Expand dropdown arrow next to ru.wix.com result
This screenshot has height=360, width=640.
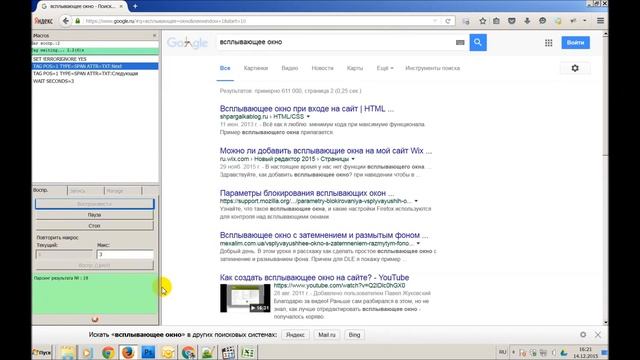coord(353,159)
